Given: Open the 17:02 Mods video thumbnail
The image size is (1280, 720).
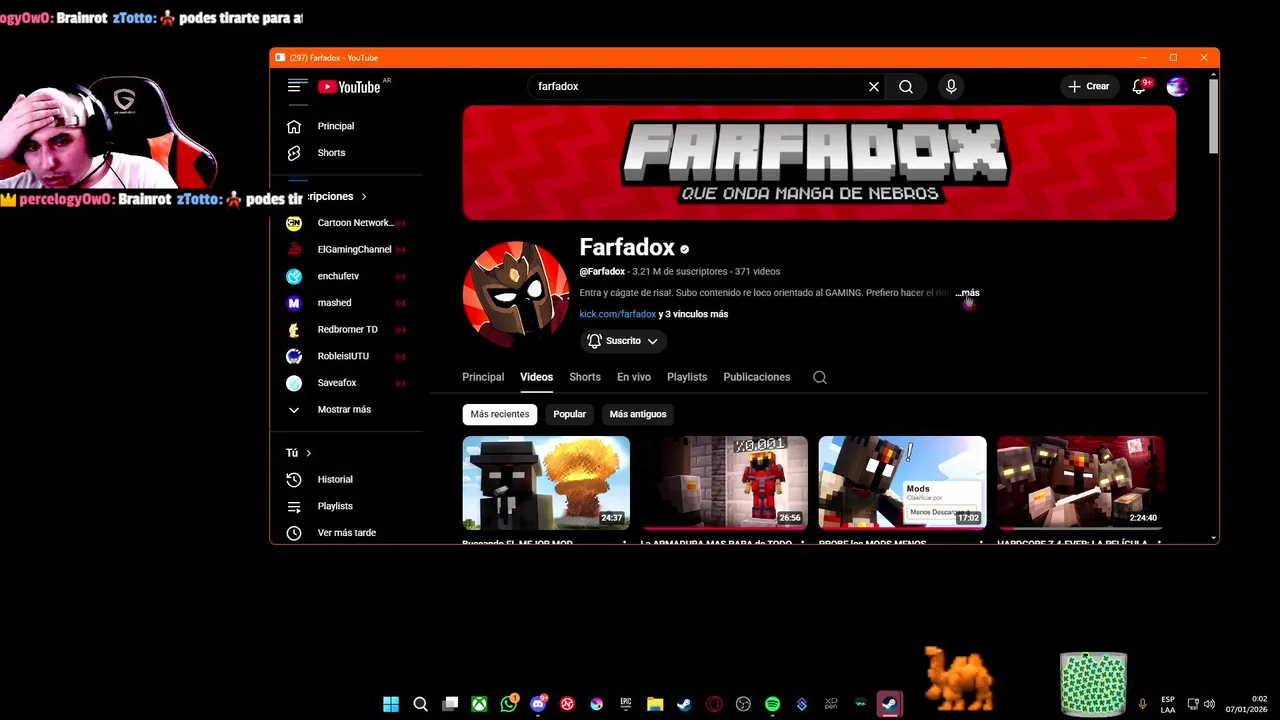Looking at the screenshot, I should tap(903, 483).
